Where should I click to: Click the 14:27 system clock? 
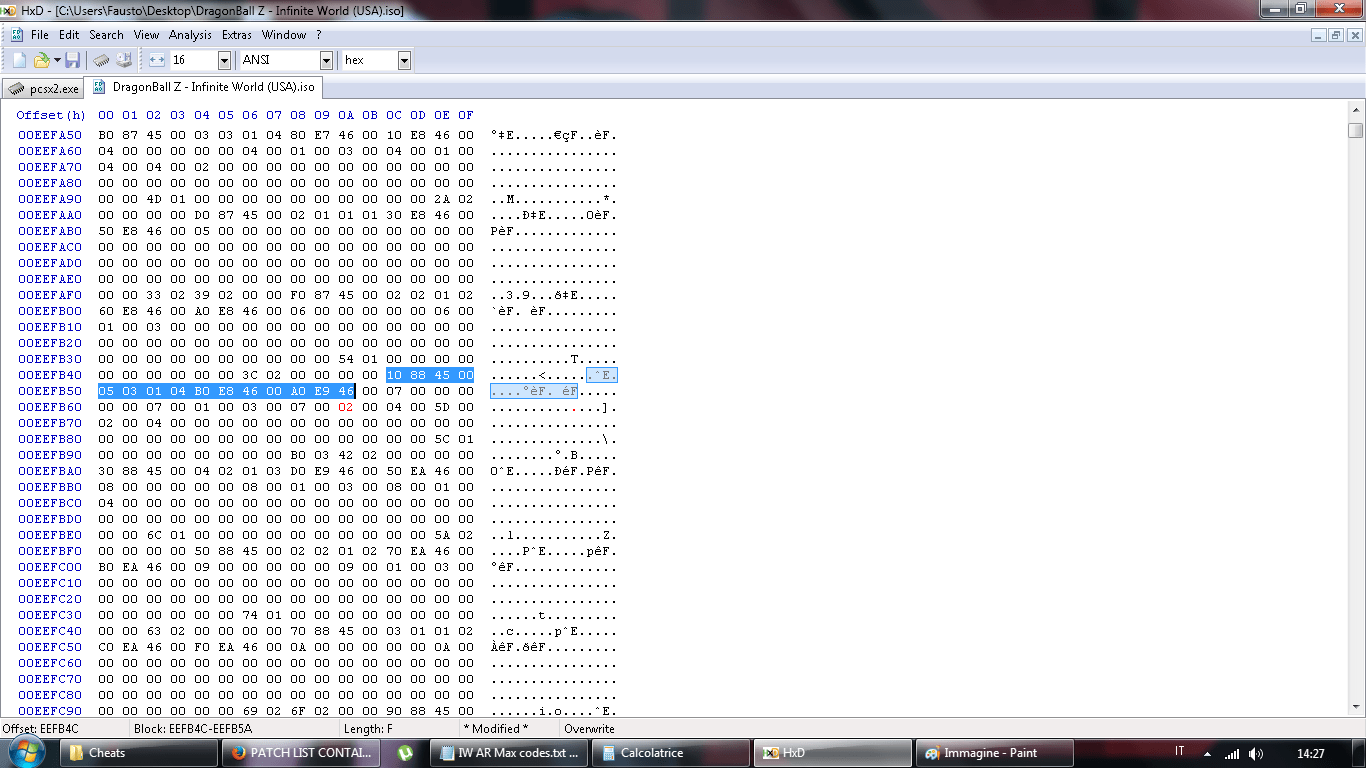coord(1310,753)
